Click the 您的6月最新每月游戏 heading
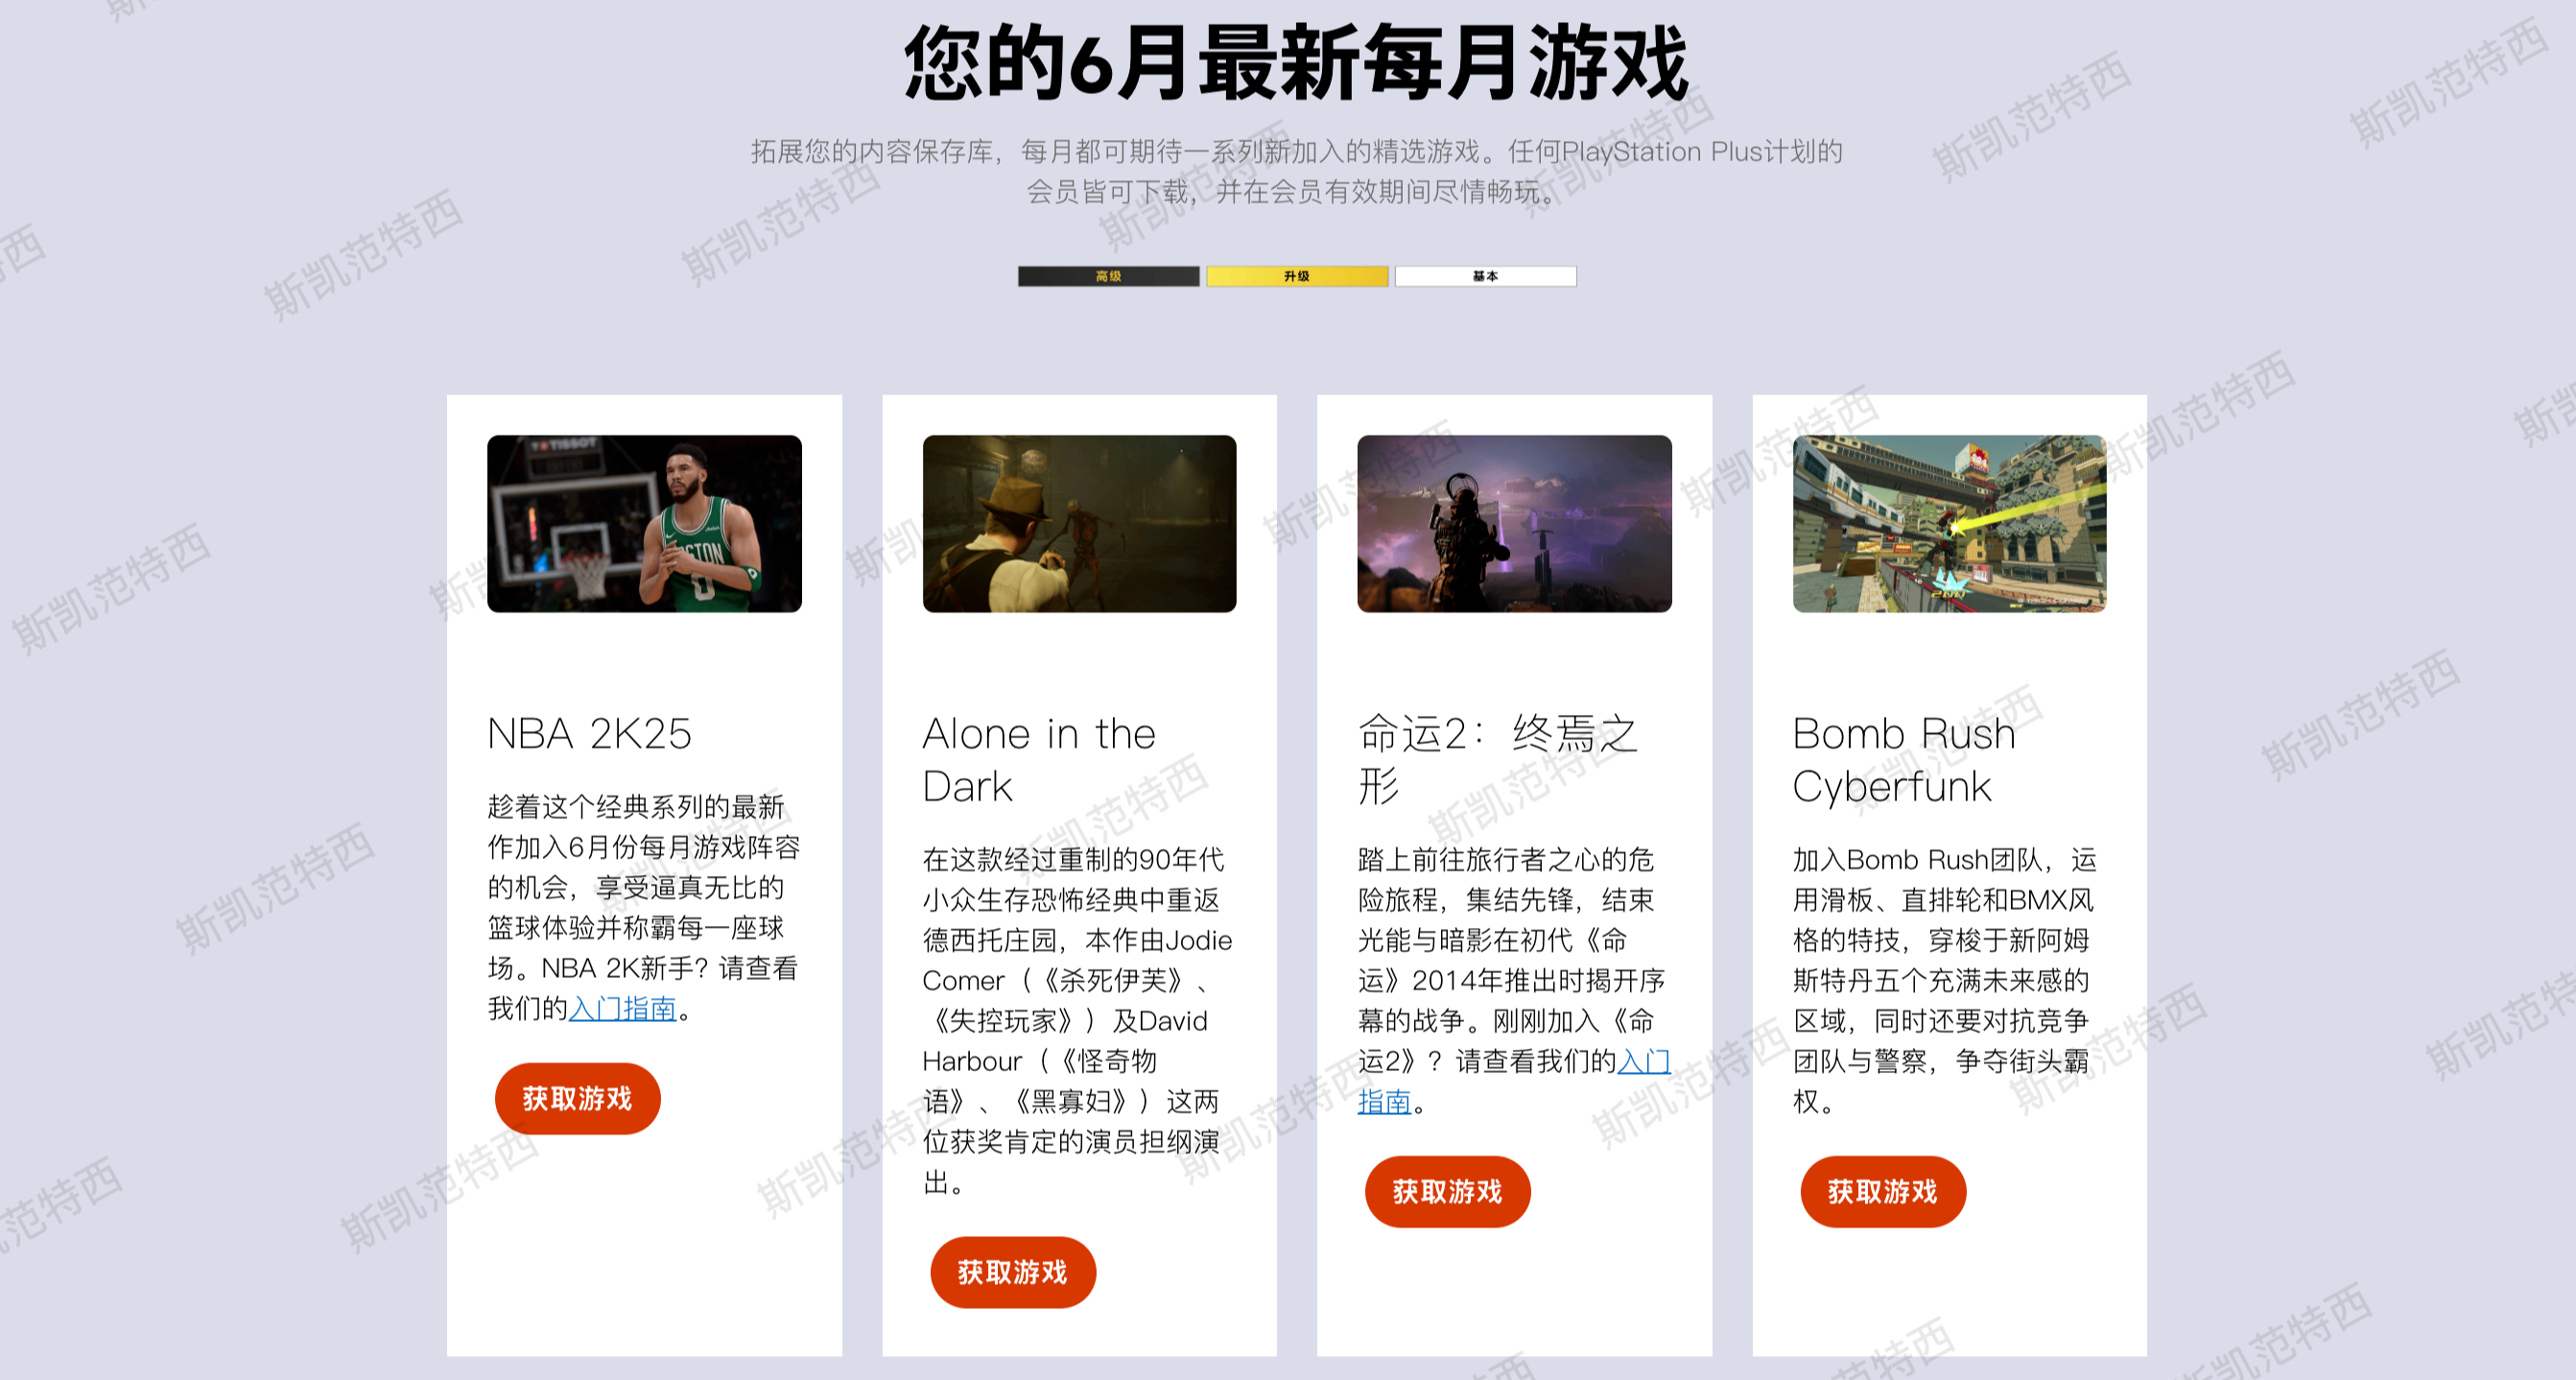This screenshot has height=1380, width=2576. pos(1297,63)
